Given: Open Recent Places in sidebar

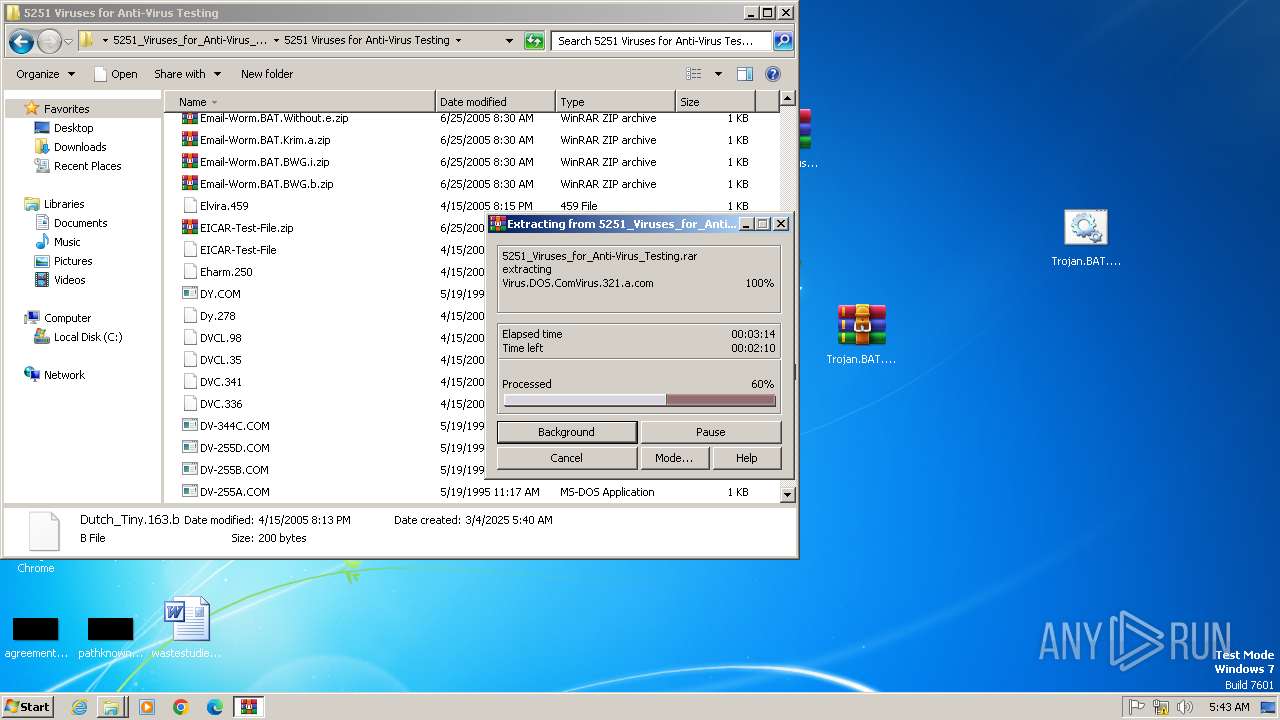Looking at the screenshot, I should (87, 166).
